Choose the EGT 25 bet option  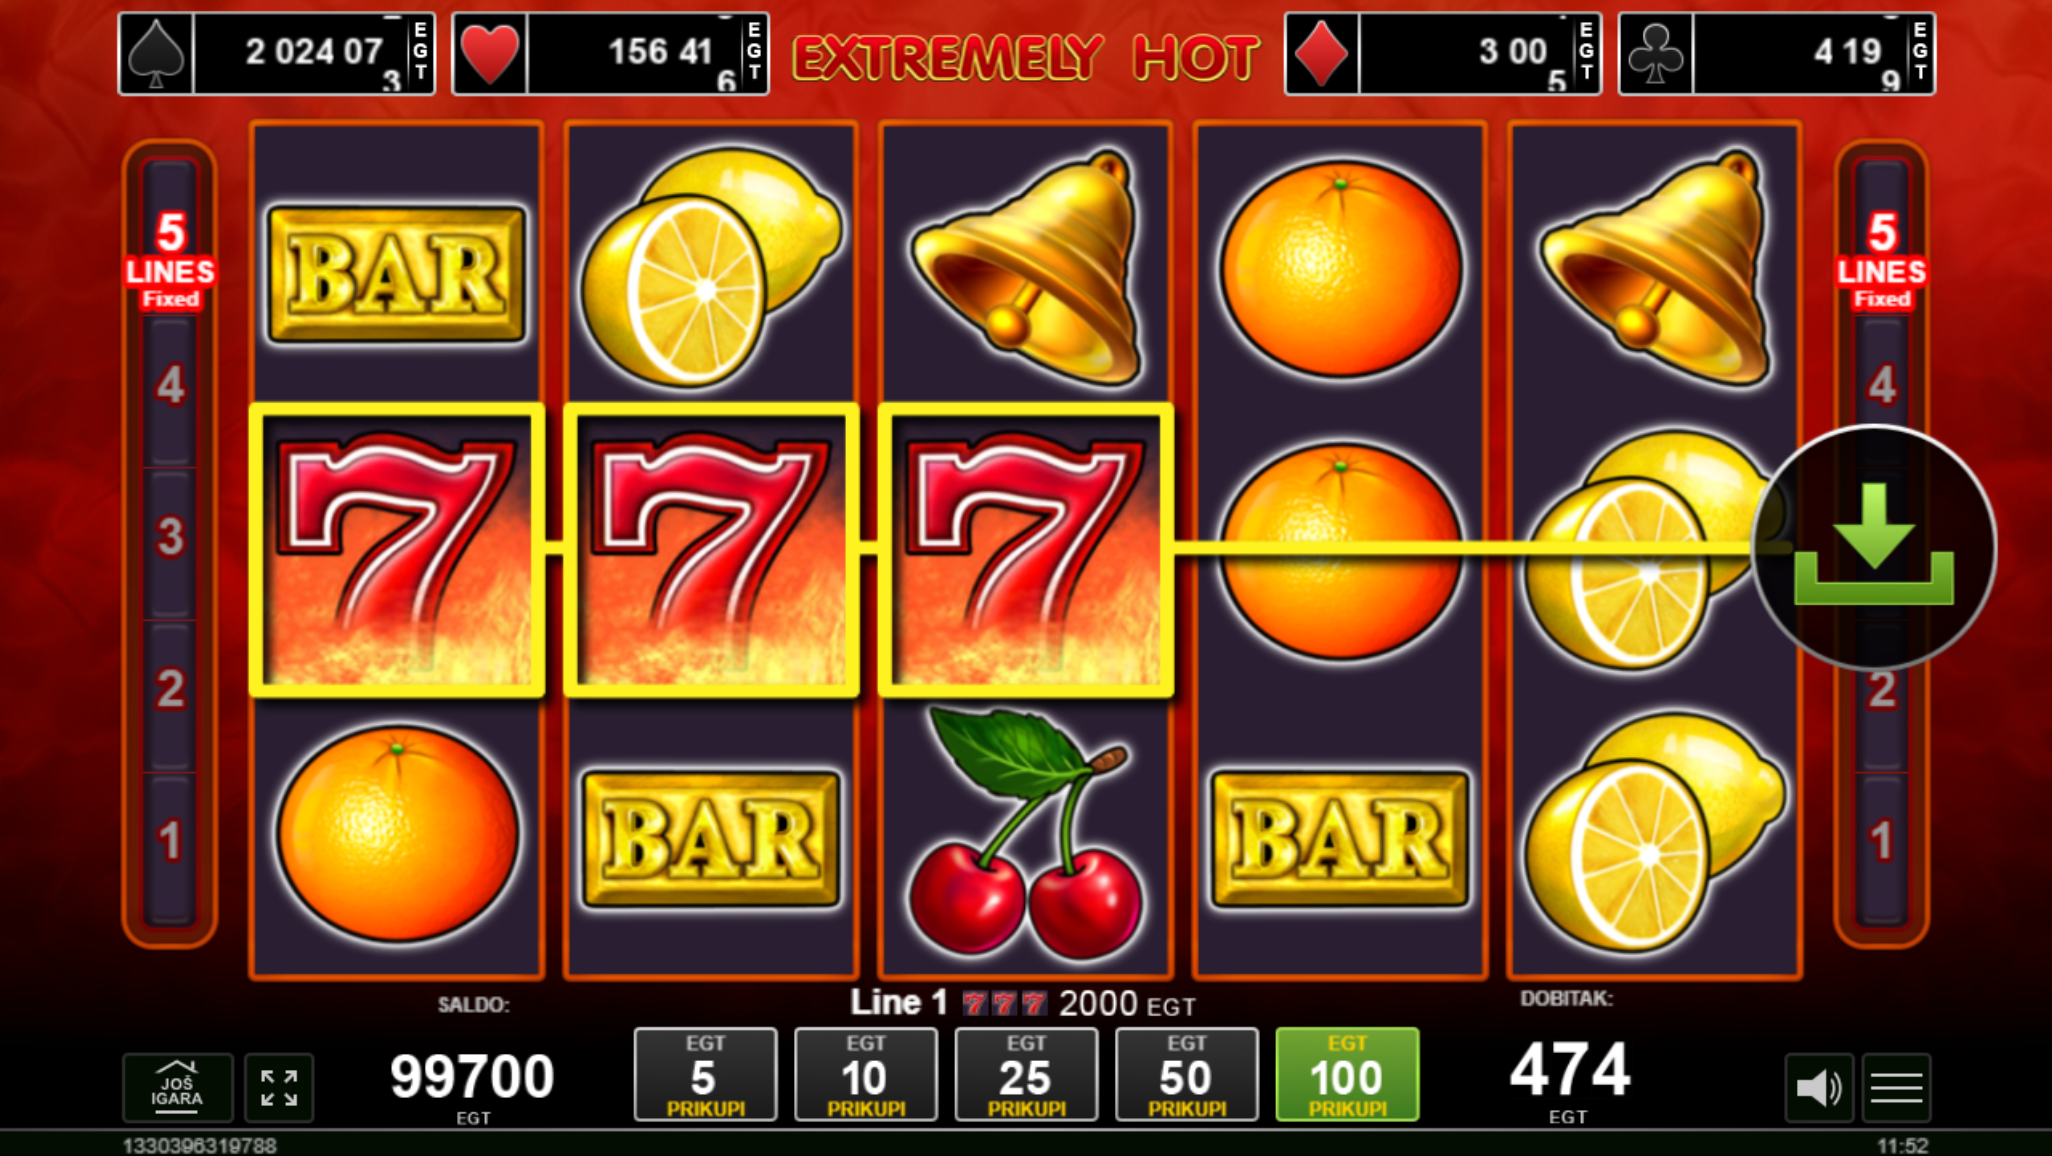coord(1026,1074)
